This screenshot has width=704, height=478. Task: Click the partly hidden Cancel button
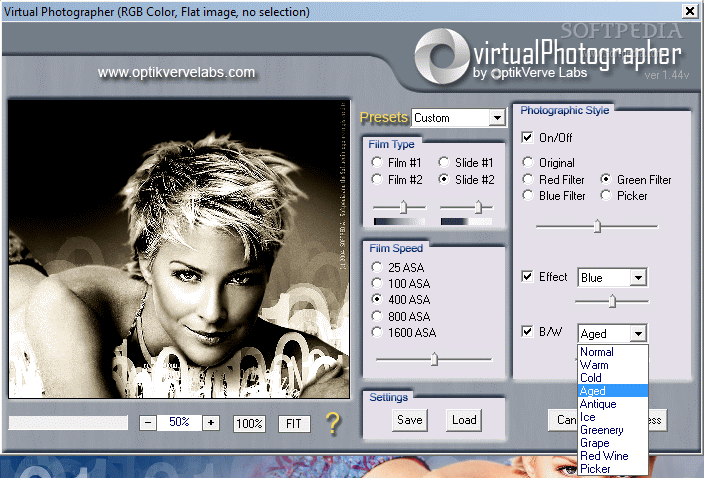click(x=563, y=420)
